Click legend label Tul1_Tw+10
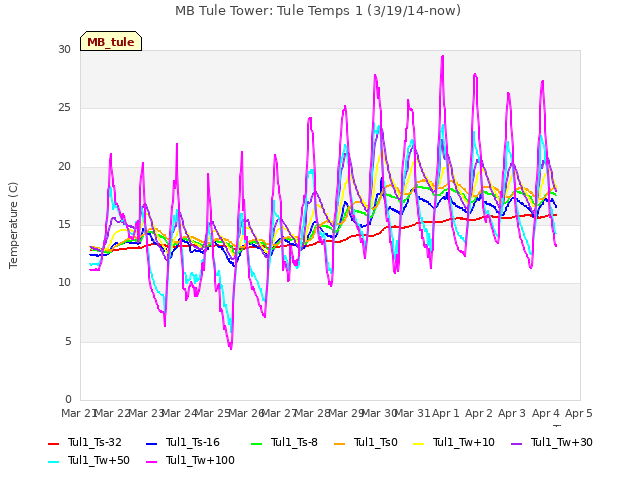Image resolution: width=640 pixels, height=480 pixels. pos(464,442)
